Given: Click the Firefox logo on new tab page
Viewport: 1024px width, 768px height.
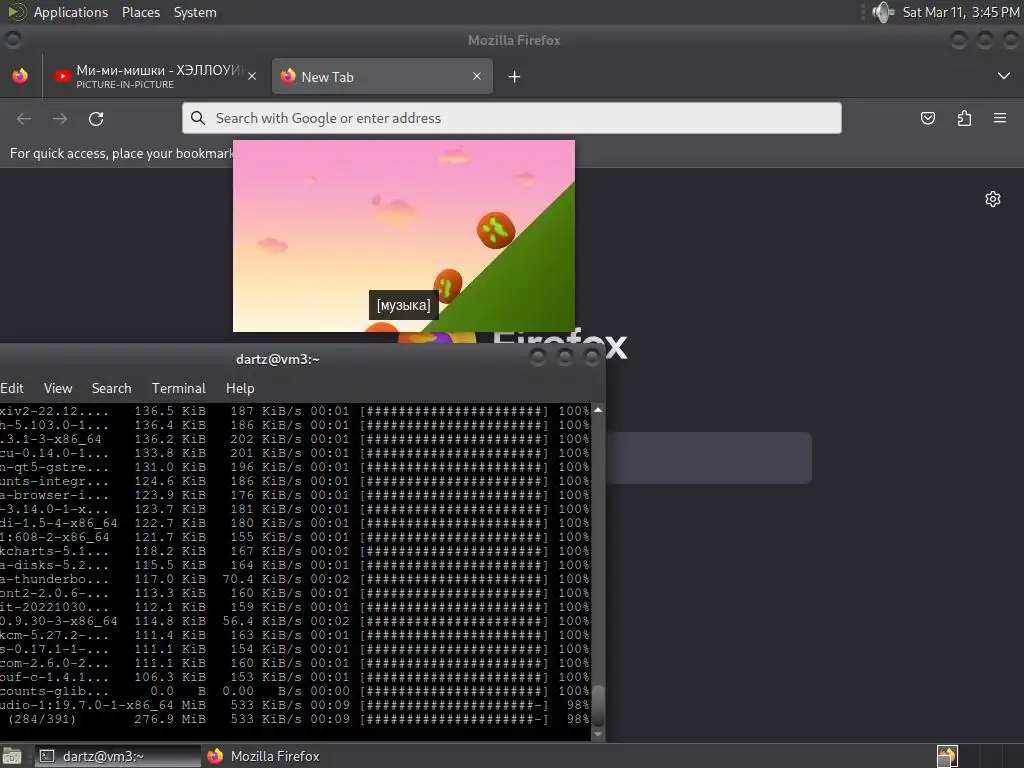Looking at the screenshot, I should [438, 340].
